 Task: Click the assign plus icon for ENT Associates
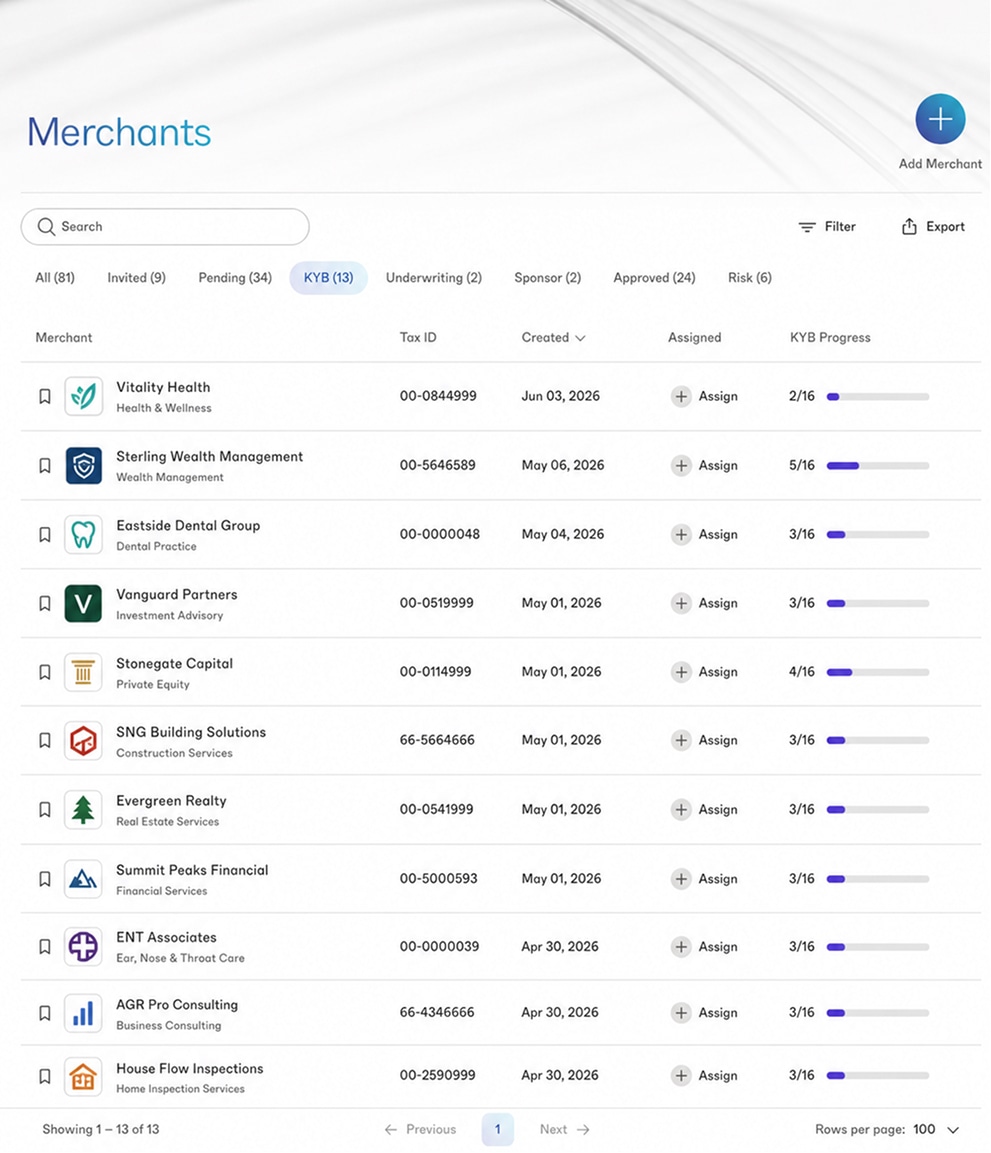[x=681, y=946]
